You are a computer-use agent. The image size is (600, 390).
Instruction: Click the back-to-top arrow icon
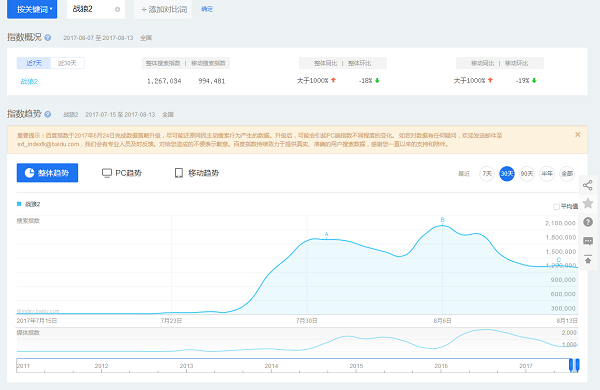coord(588,259)
